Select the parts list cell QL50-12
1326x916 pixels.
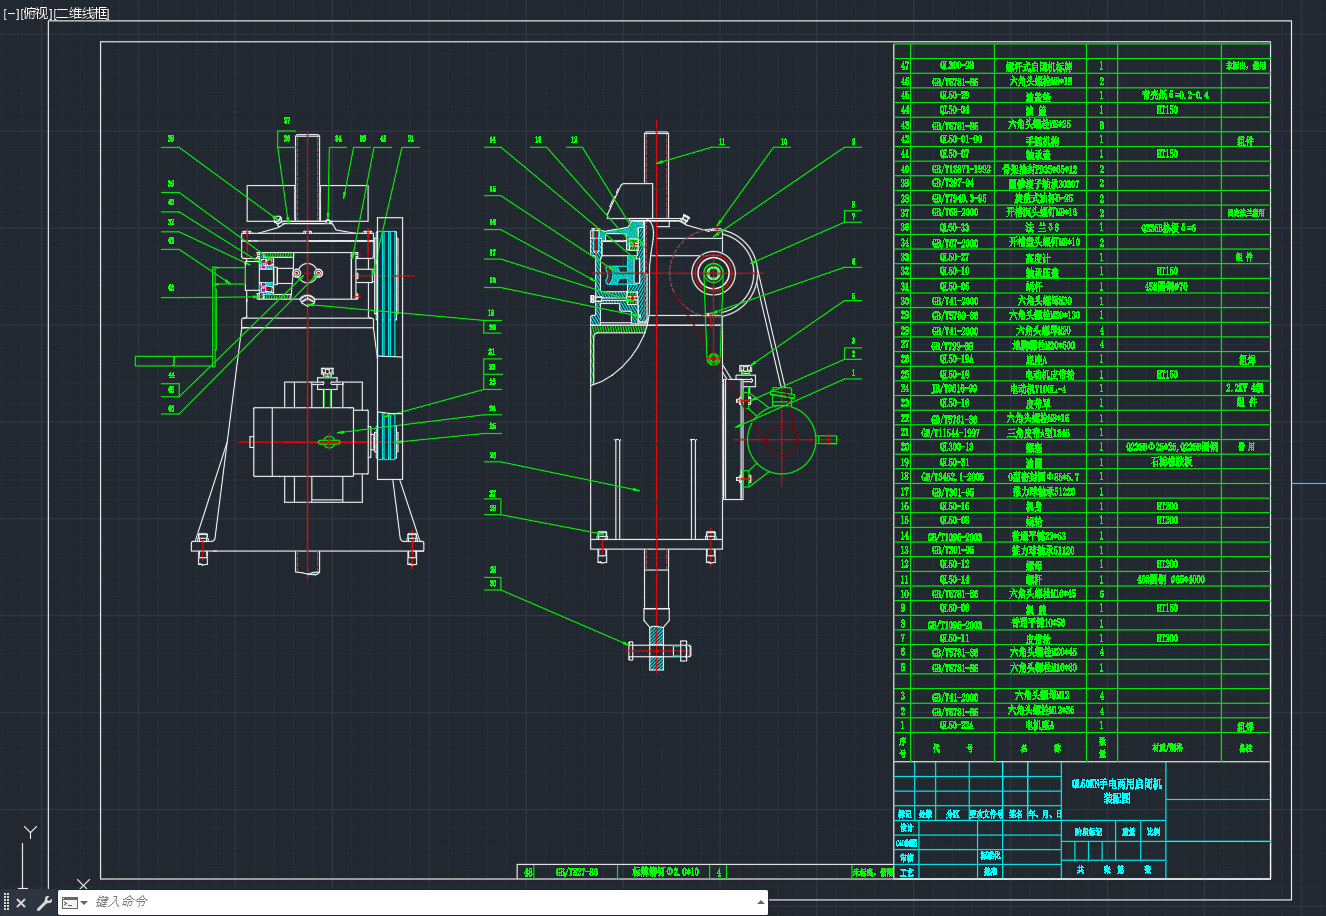(x=955, y=564)
